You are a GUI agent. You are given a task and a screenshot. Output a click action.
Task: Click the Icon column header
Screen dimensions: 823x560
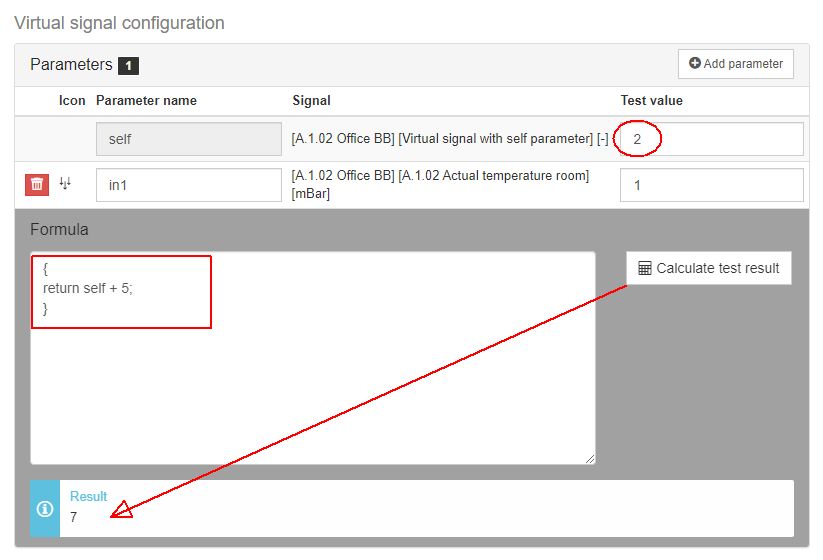[x=72, y=101]
